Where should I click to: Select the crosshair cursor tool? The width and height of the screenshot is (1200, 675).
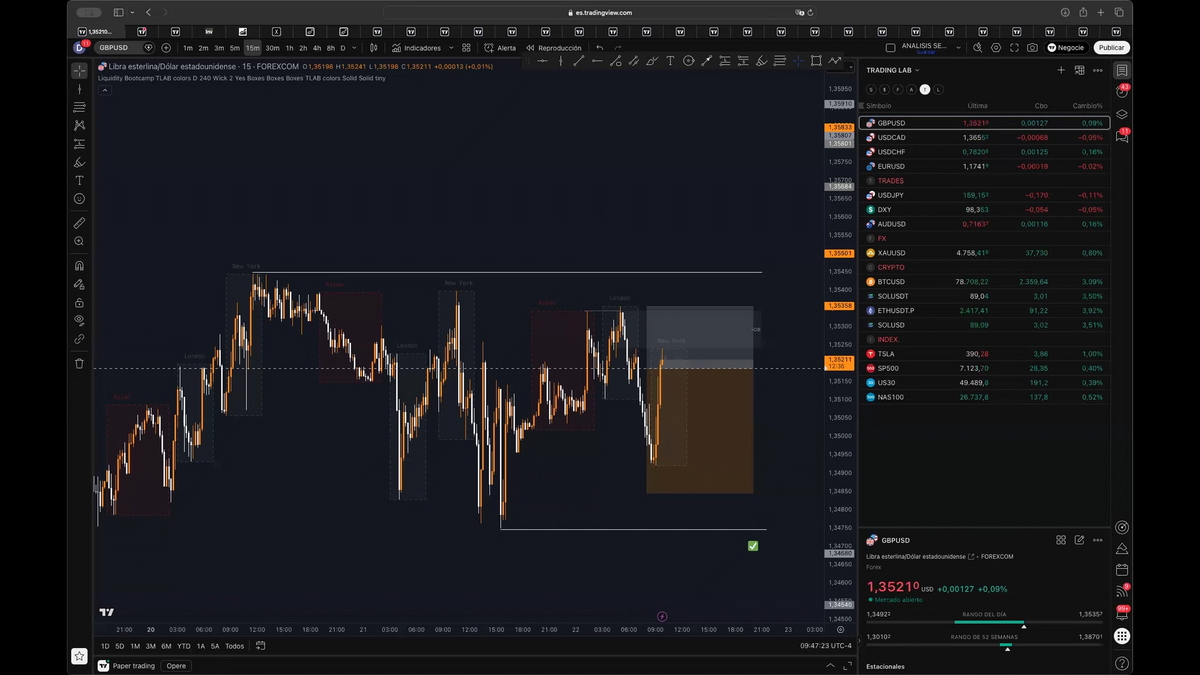pyautogui.click(x=79, y=71)
